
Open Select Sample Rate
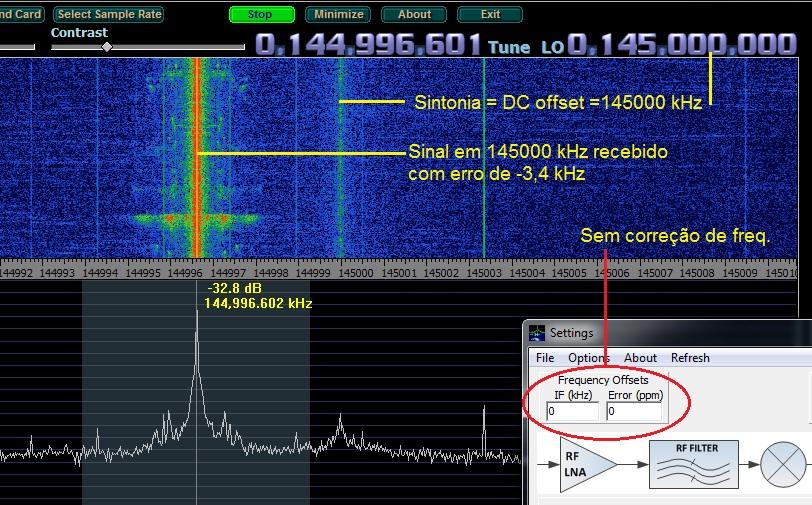click(x=109, y=15)
